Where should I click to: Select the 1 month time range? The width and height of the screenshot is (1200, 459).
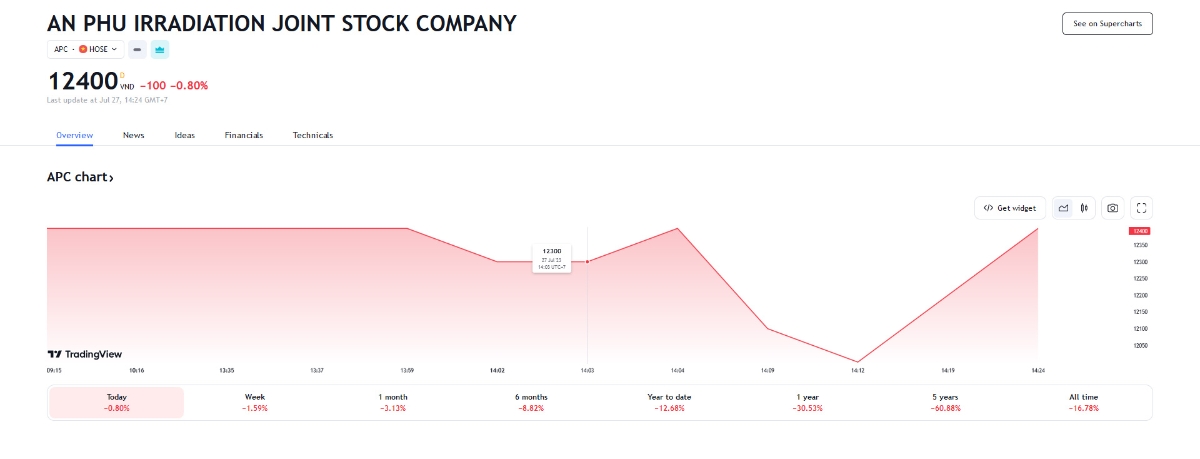pyautogui.click(x=393, y=402)
